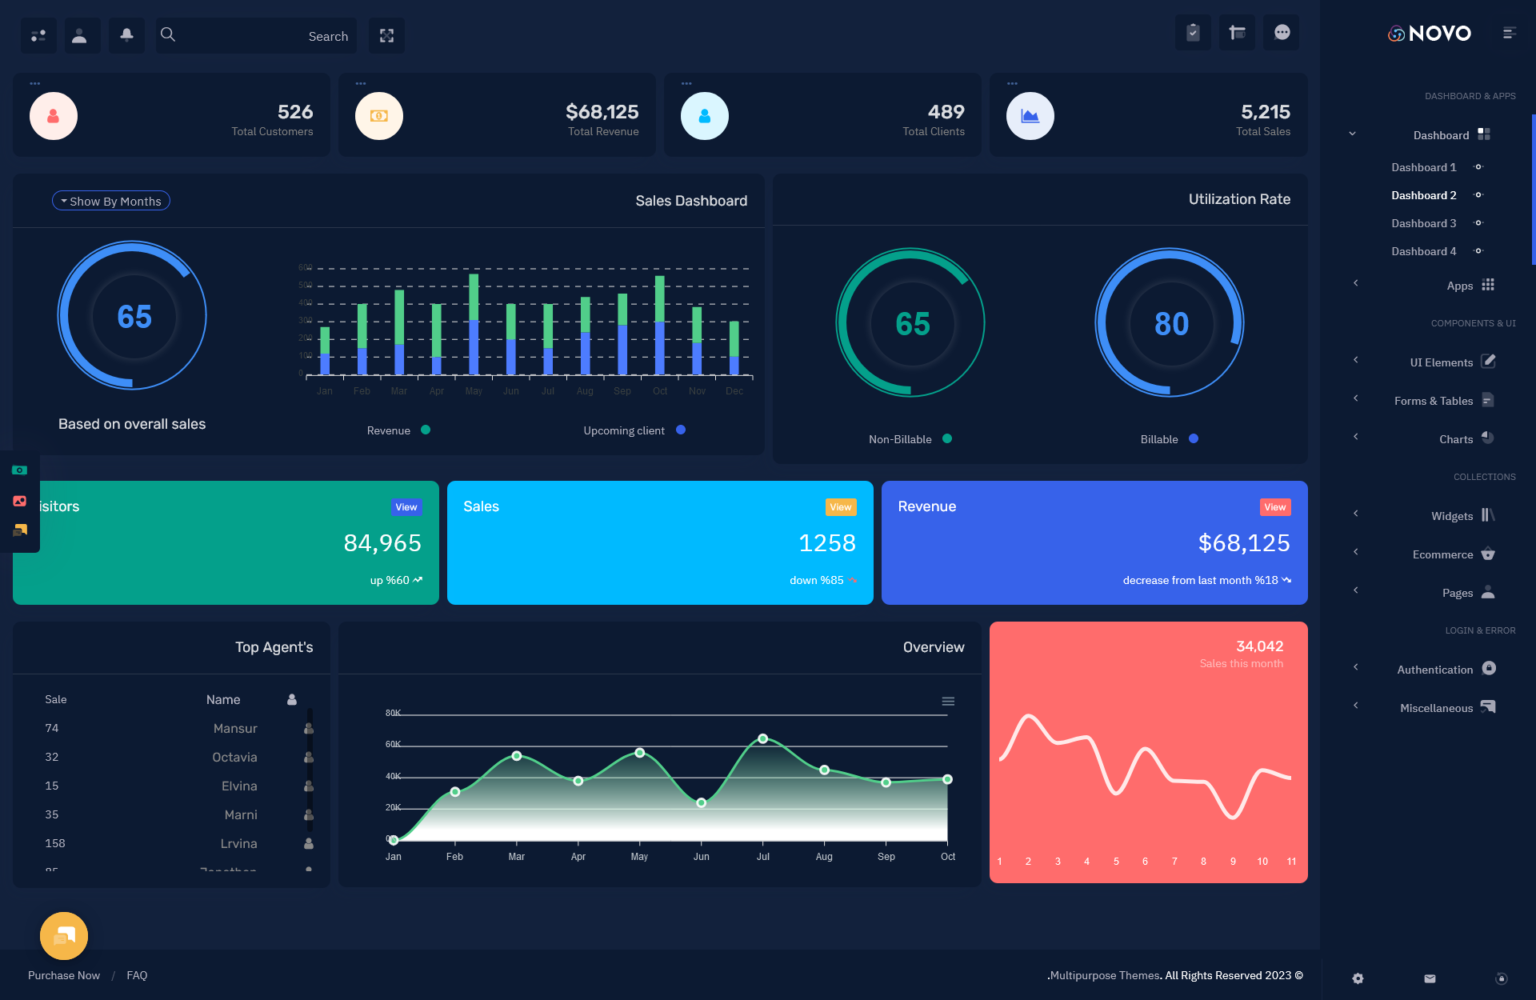
Task: Open the Ecommerce menu item
Action: pyautogui.click(x=1441, y=554)
